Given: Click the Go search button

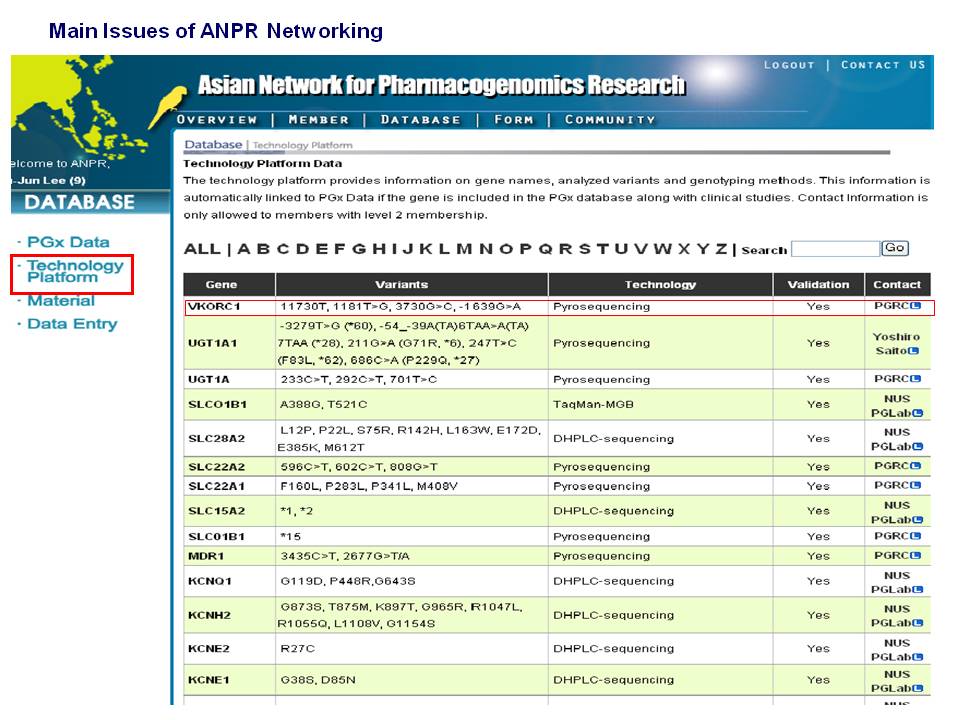Looking at the screenshot, I should 894,248.
